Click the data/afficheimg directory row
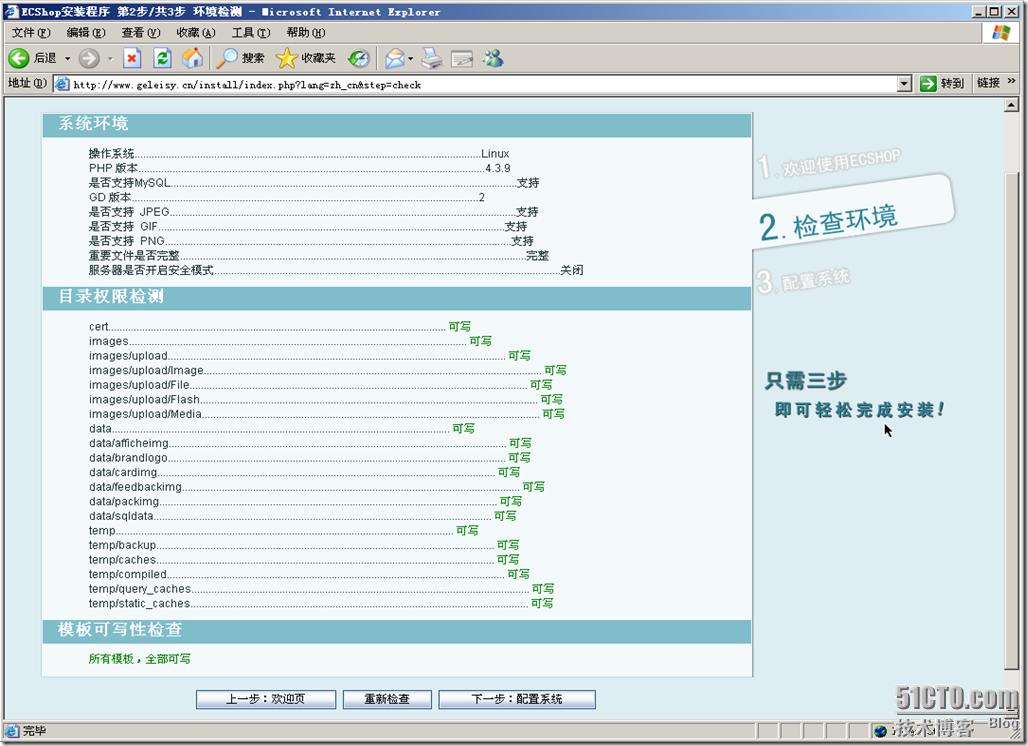Screen dimensions: 1028x746 [x=310, y=443]
